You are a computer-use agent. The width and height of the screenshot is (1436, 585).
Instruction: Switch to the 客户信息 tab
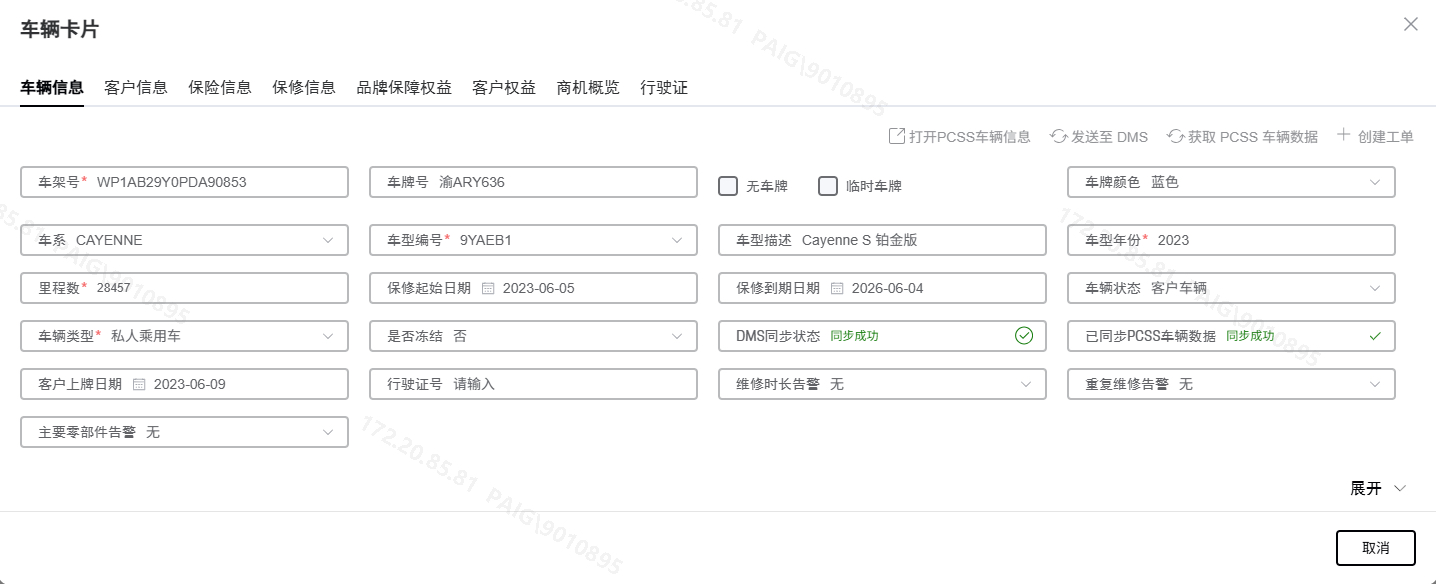click(x=136, y=87)
